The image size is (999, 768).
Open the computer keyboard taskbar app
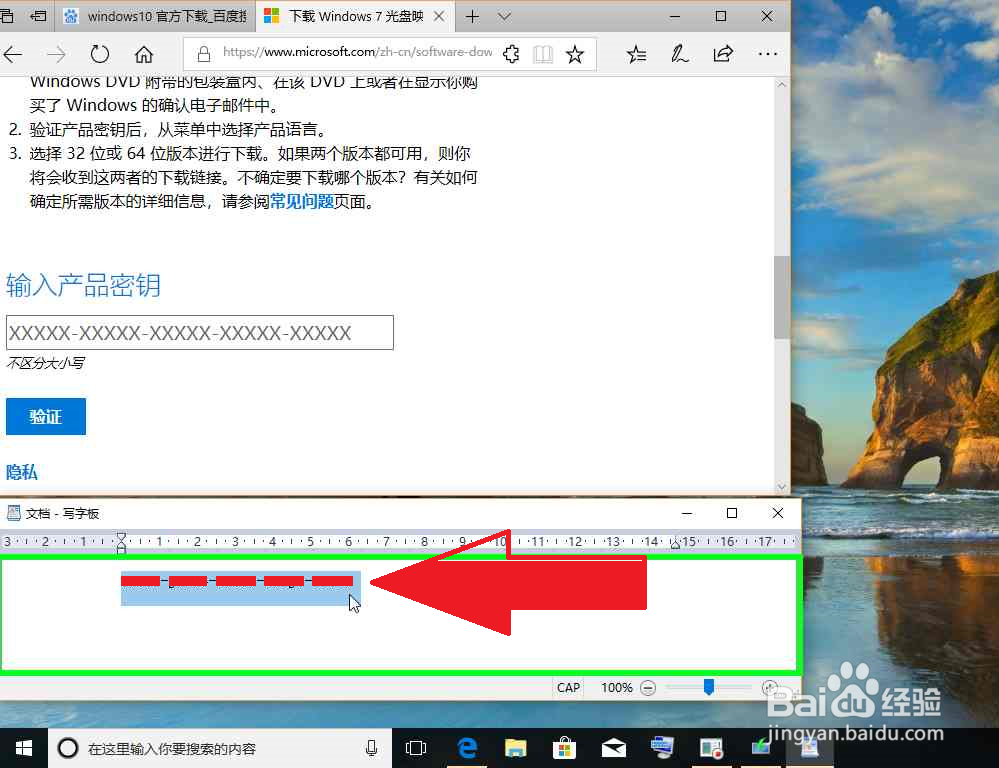tap(662, 748)
